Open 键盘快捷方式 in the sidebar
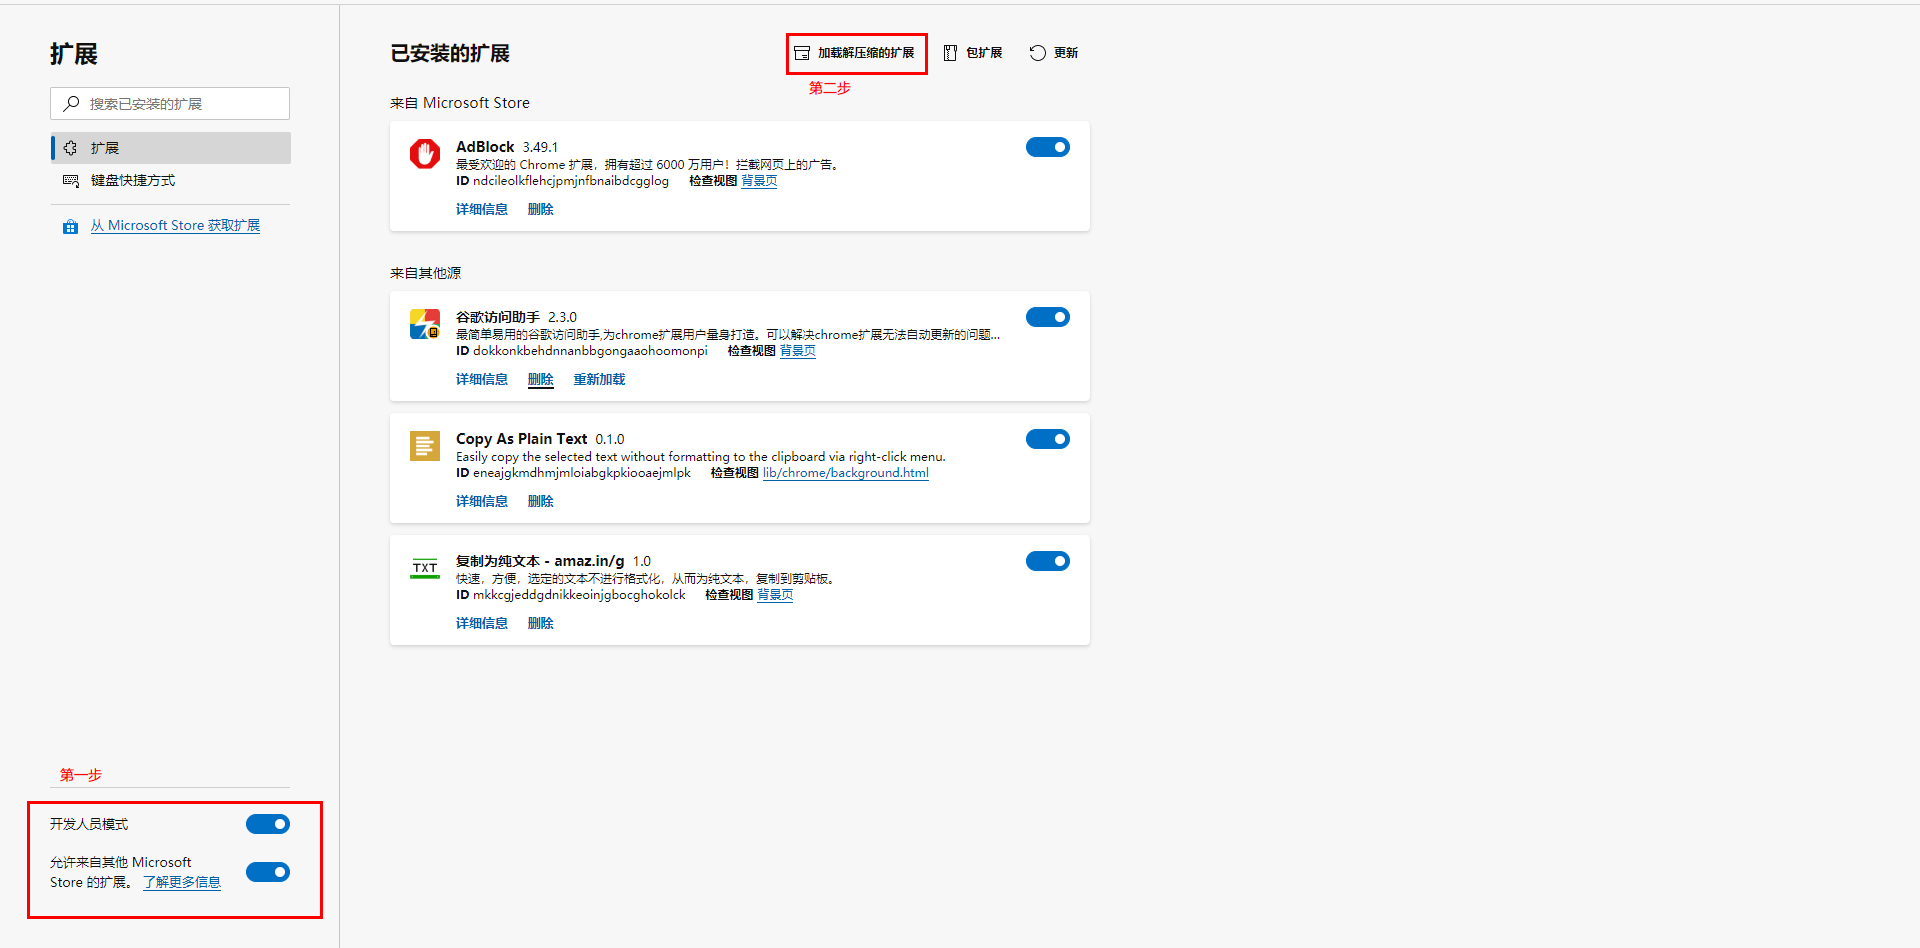Image resolution: width=1920 pixels, height=948 pixels. (171, 181)
